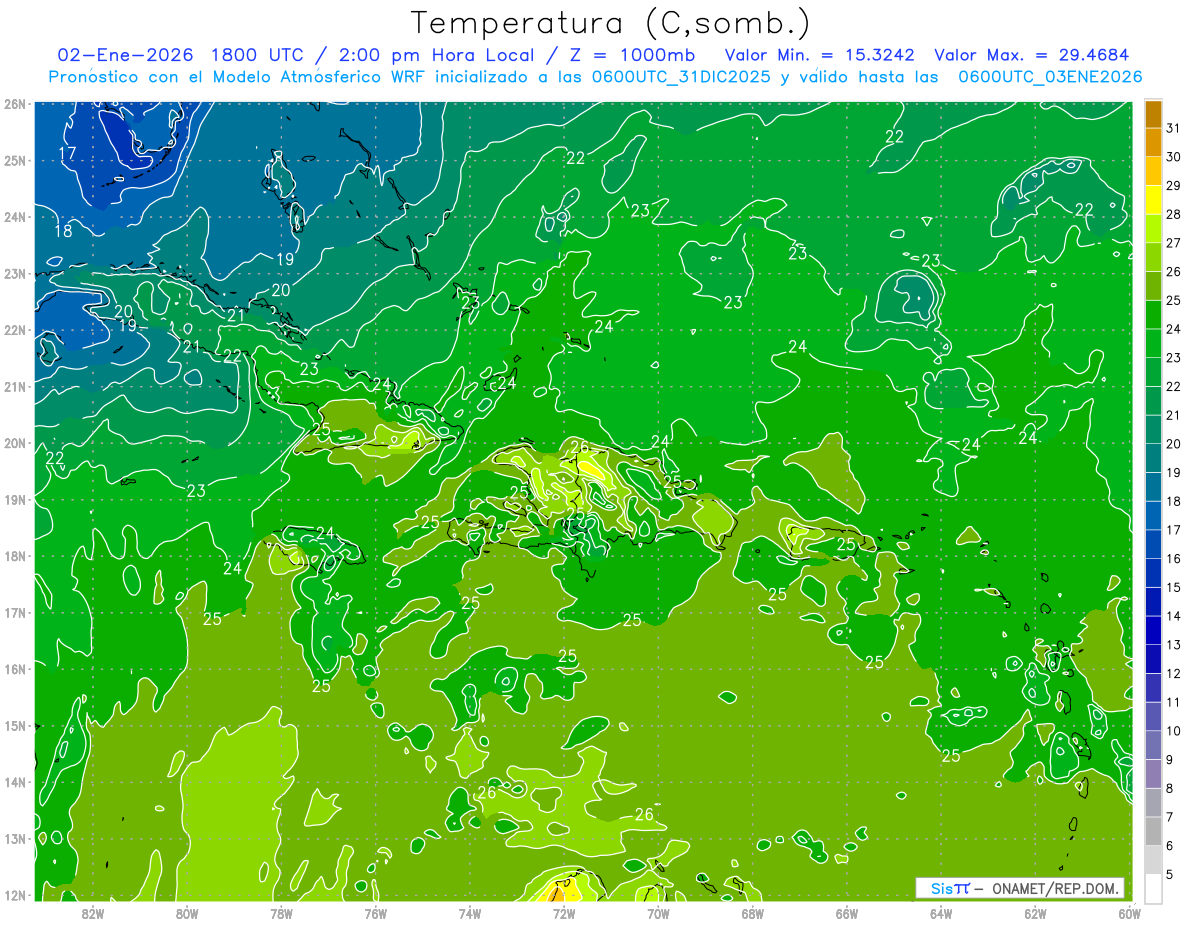Select the 'Z = 1000mb' level text
Image resolution: width=1200 pixels, height=927 pixels.
[x=632, y=55]
